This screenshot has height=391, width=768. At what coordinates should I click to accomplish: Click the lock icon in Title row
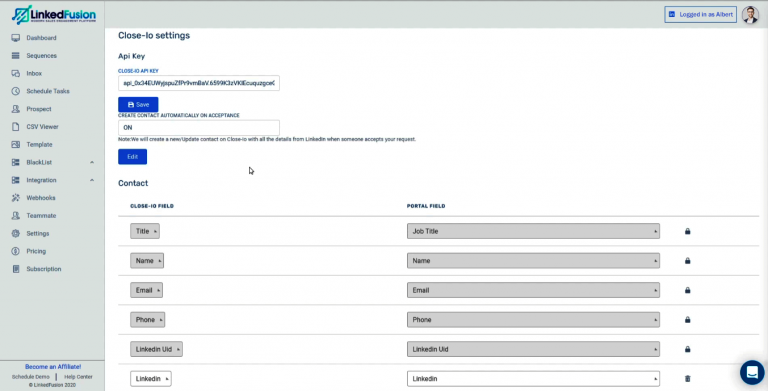(687, 231)
